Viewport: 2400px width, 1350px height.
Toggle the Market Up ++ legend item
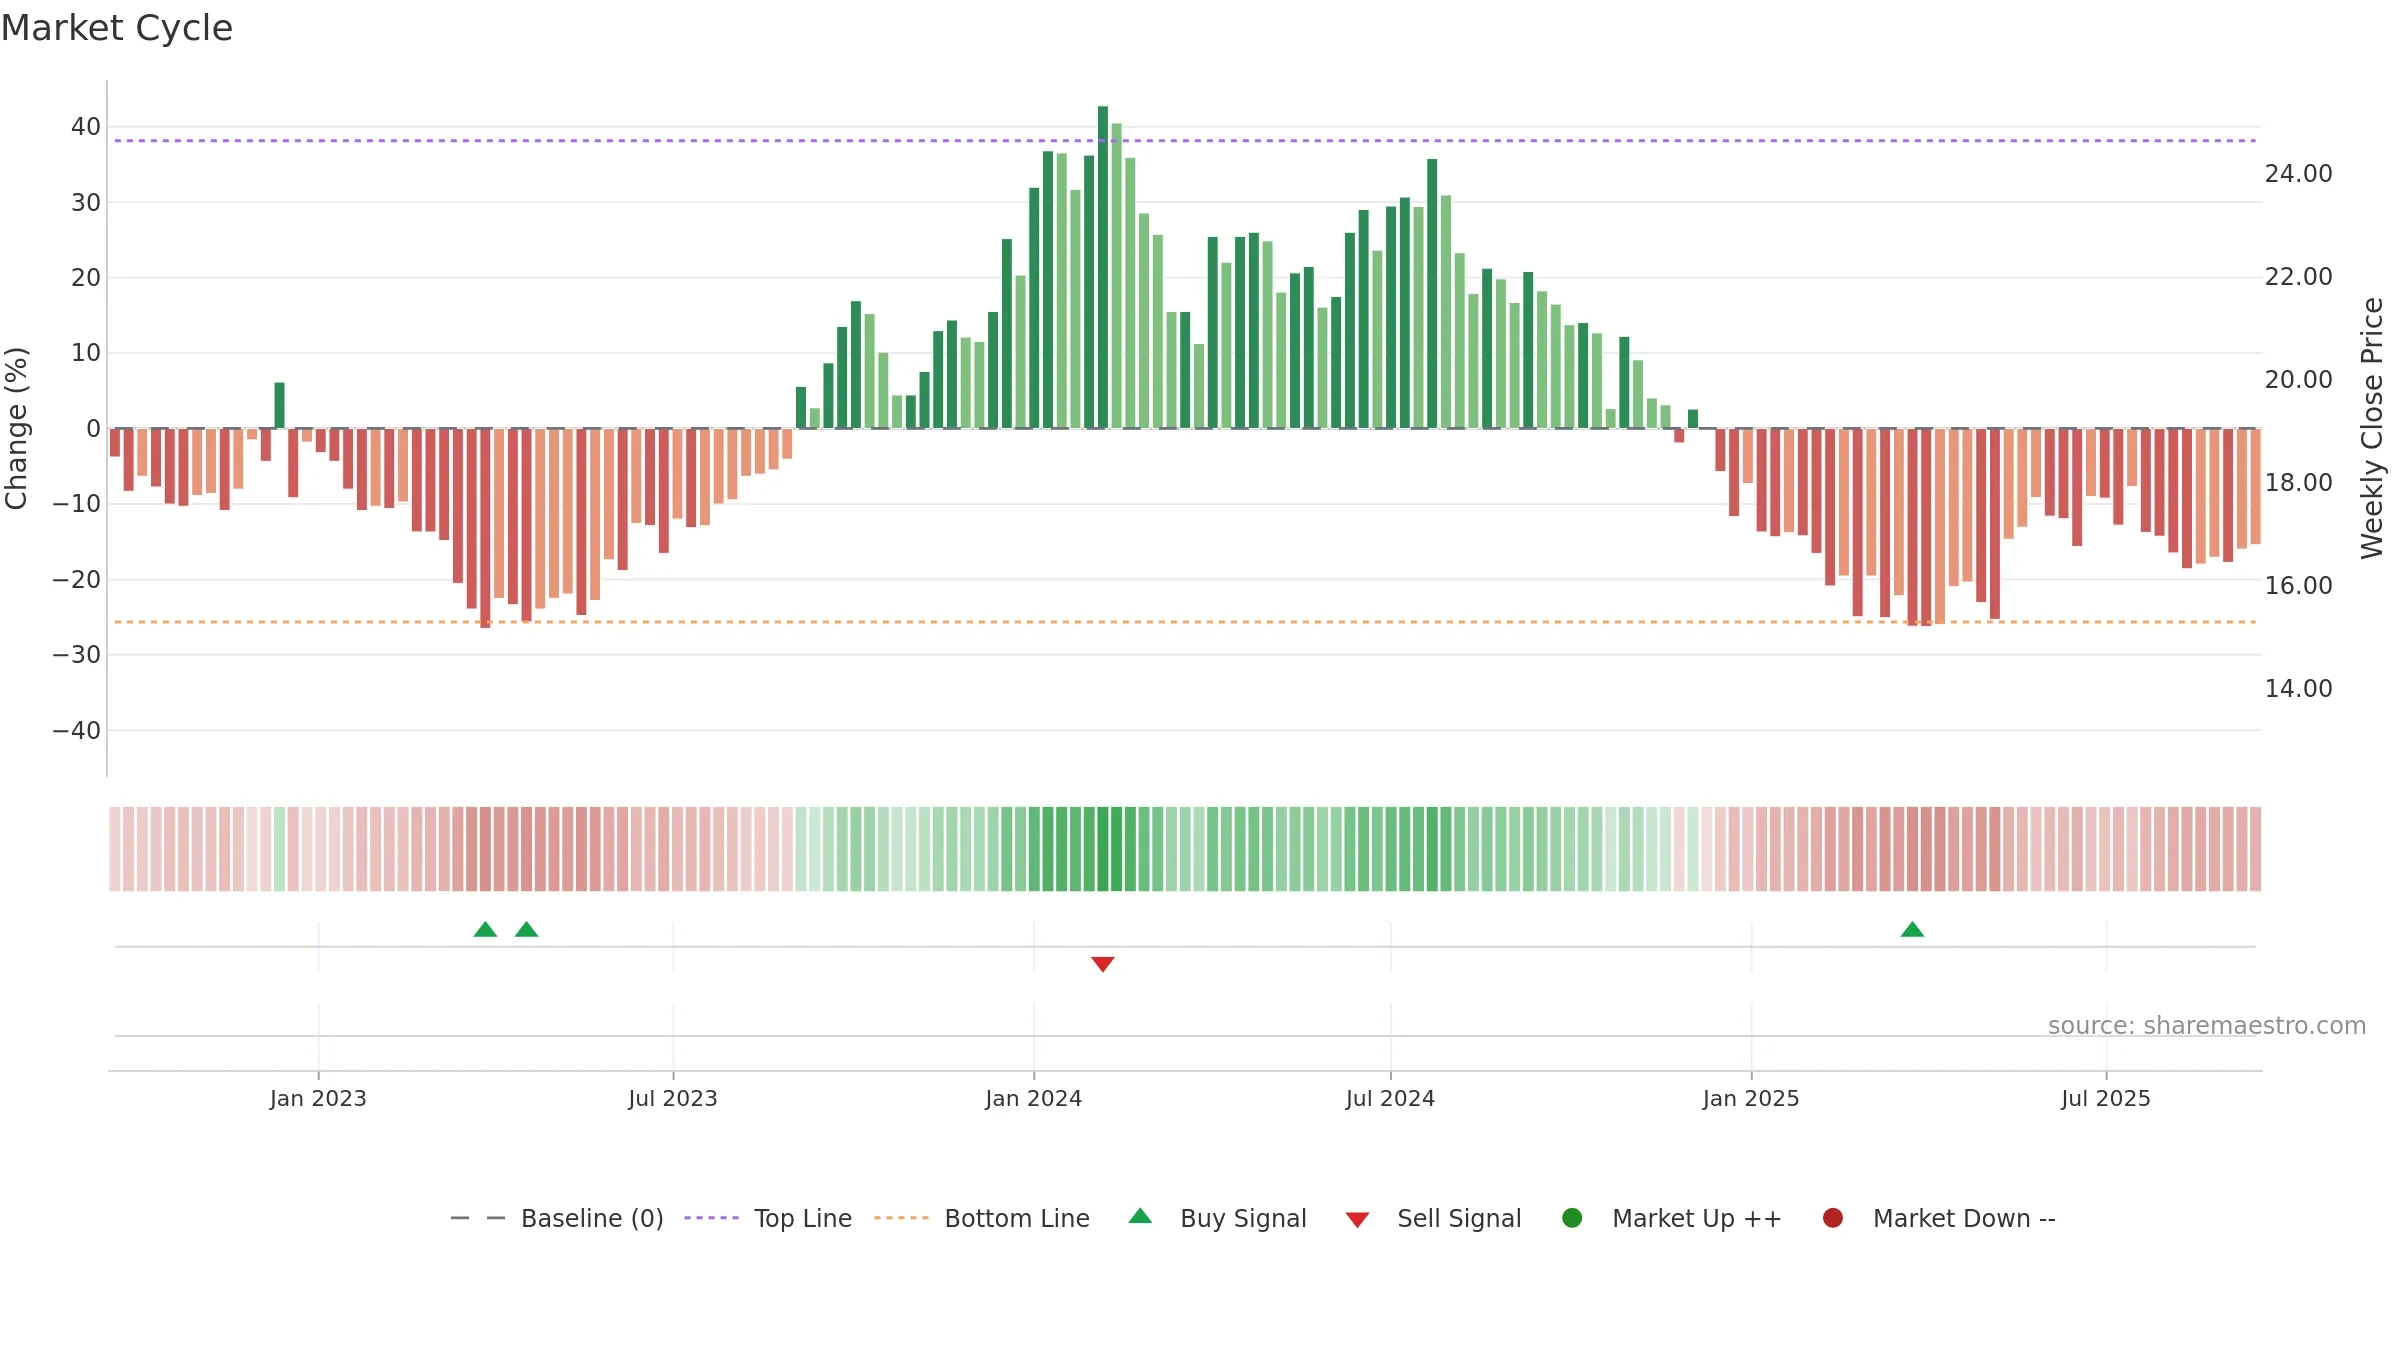click(1671, 1218)
